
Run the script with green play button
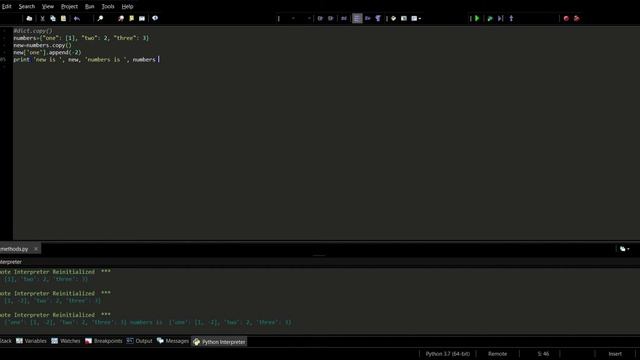(x=477, y=18)
